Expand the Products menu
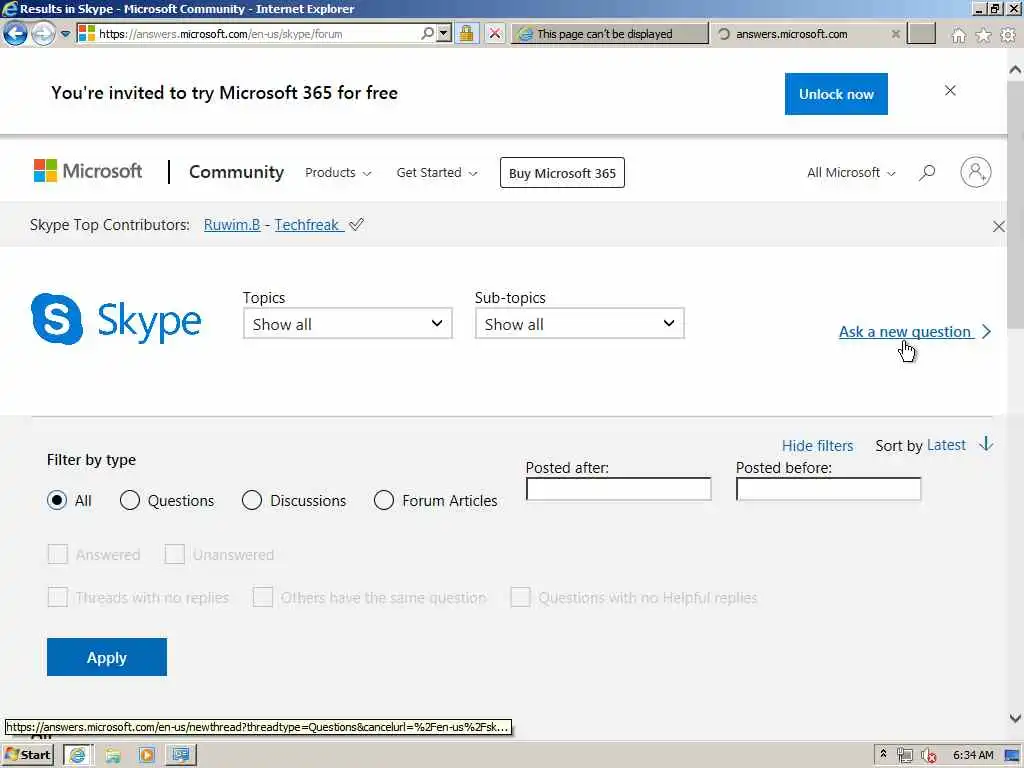This screenshot has height=768, width=1024. pyautogui.click(x=338, y=172)
